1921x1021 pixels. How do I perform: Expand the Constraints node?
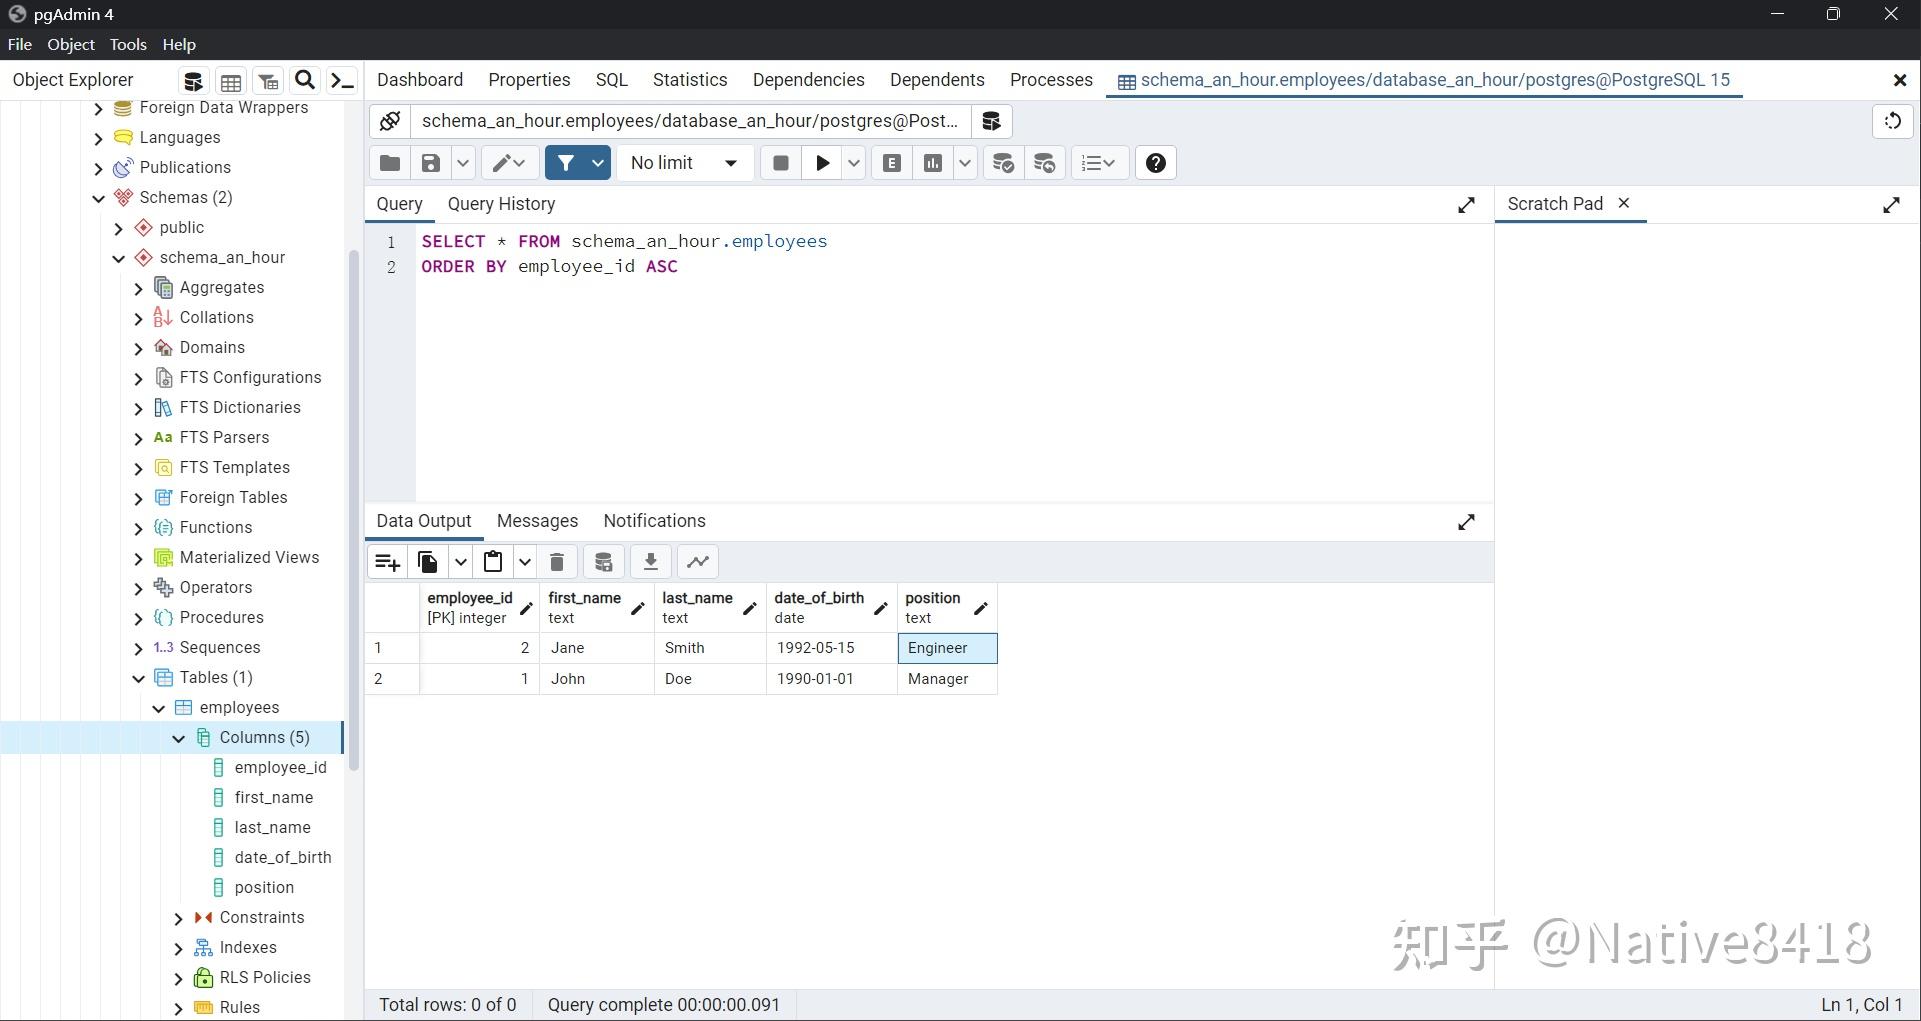pos(179,918)
